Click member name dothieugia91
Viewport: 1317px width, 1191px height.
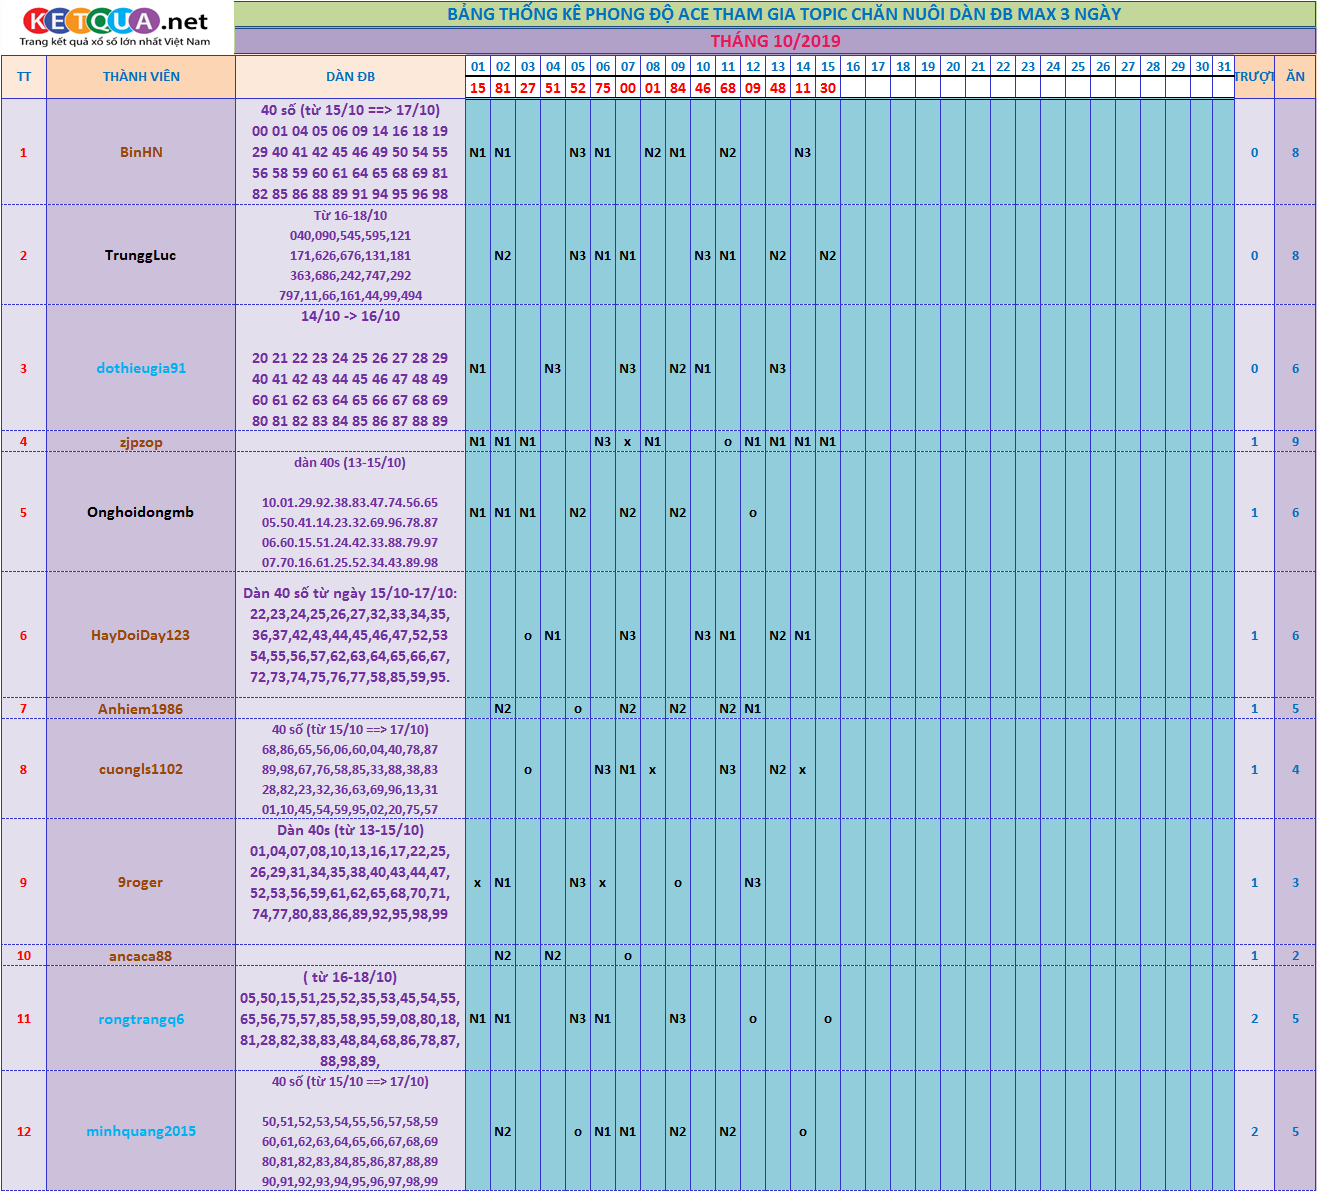pos(141,368)
